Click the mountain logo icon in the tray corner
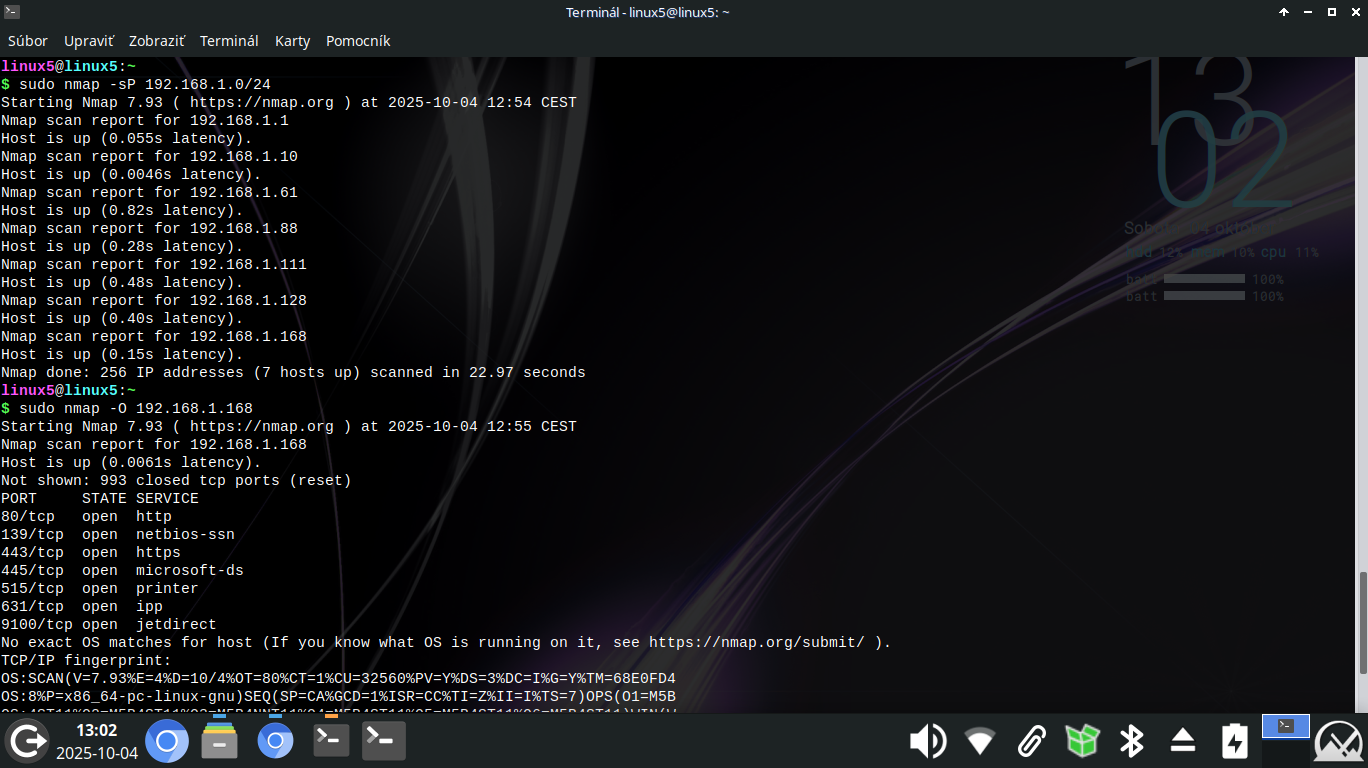 coord(1338,741)
